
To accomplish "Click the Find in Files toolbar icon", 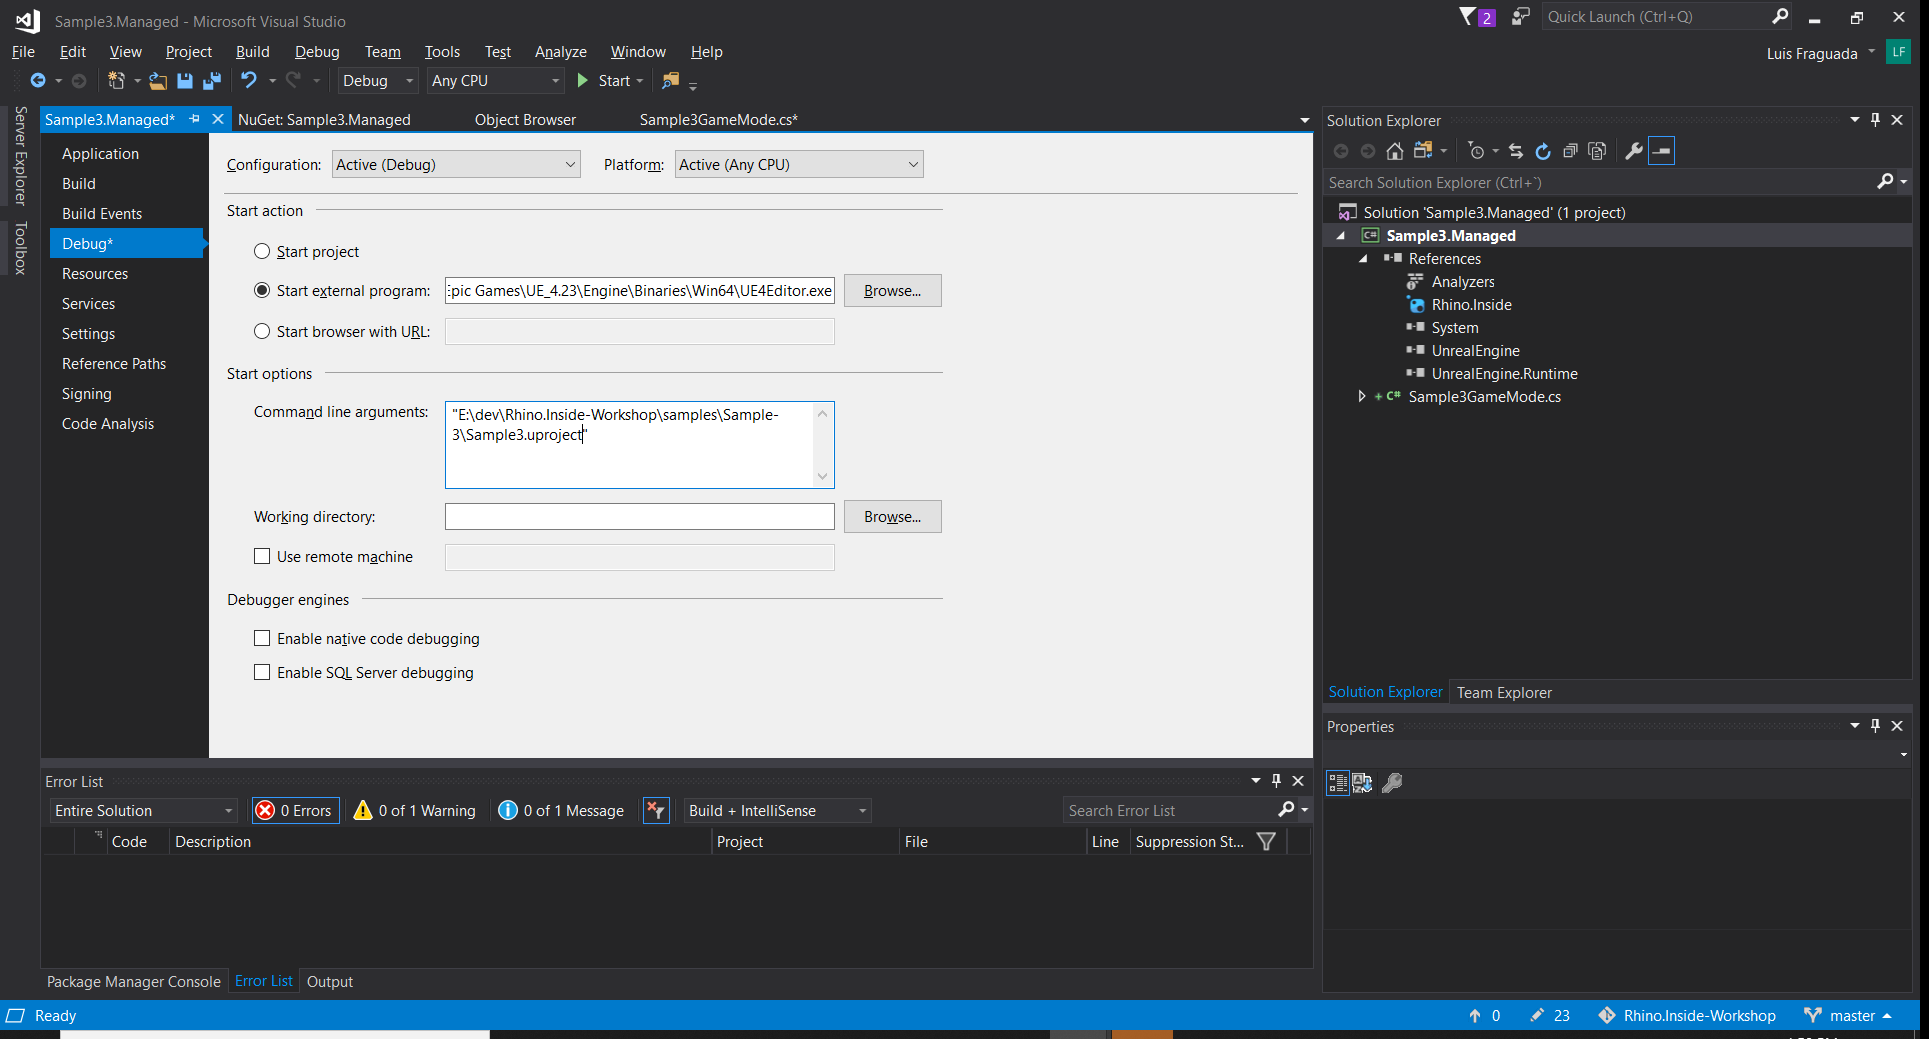I will (671, 81).
